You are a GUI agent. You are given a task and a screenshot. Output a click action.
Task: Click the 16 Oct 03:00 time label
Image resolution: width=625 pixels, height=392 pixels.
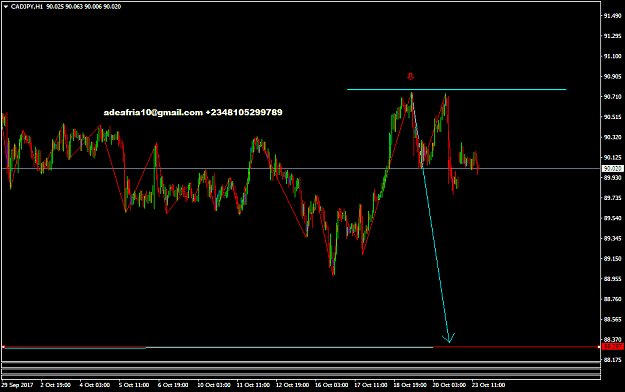coord(331,385)
